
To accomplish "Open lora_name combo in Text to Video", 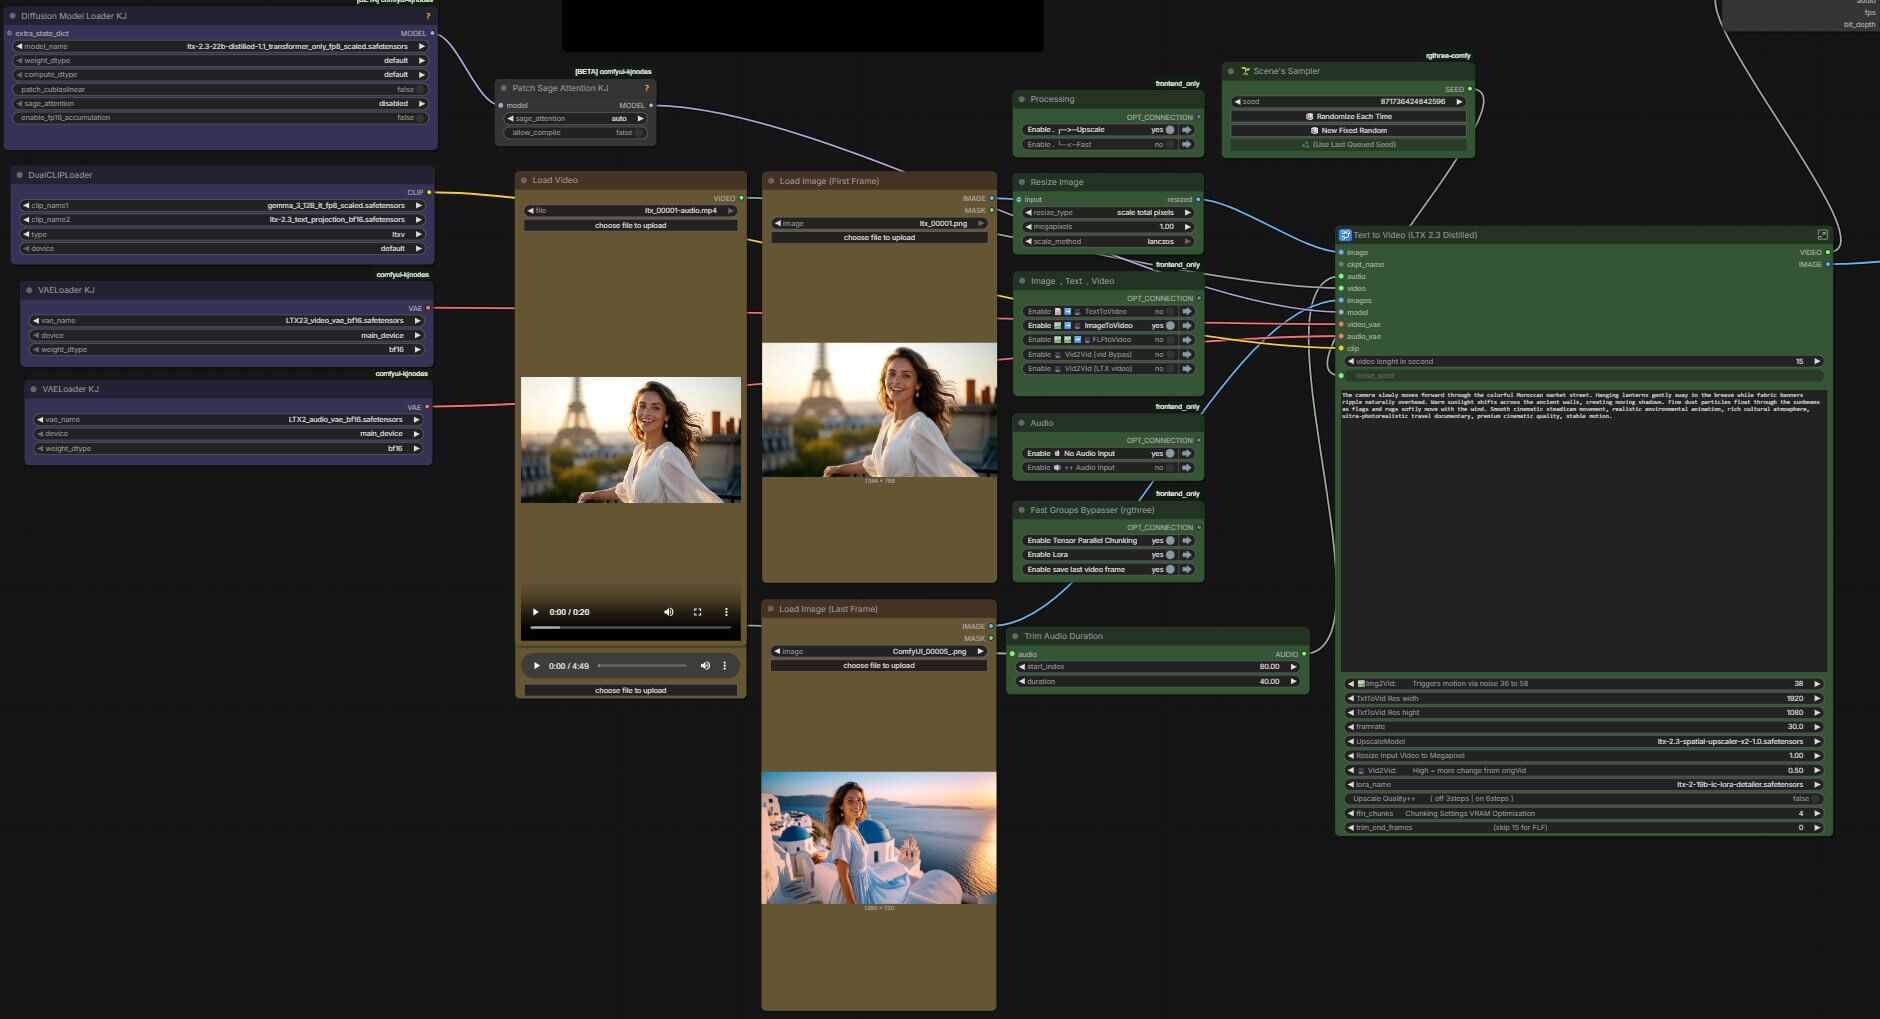I will 1583,785.
